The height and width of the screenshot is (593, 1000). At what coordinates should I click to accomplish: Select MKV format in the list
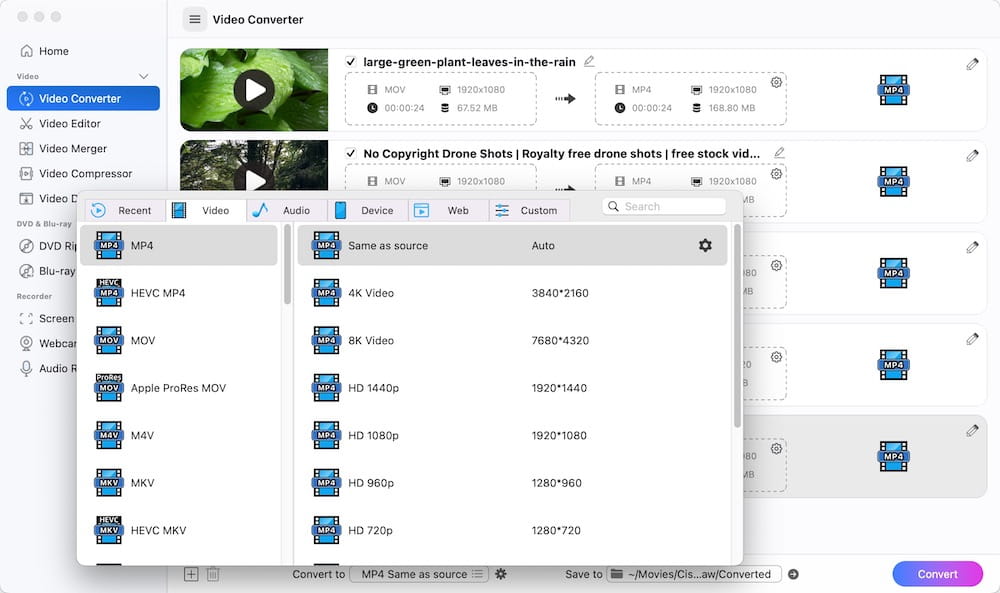tap(179, 483)
